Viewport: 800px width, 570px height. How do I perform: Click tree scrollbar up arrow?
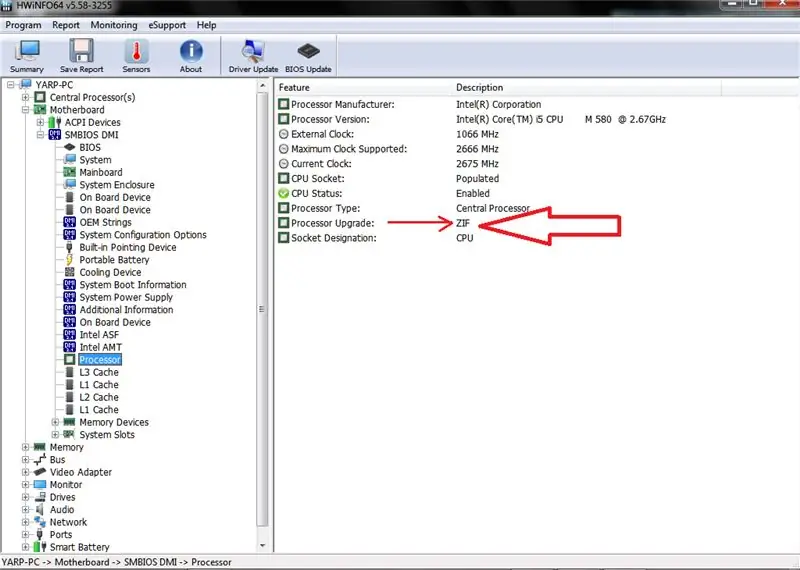[262, 86]
